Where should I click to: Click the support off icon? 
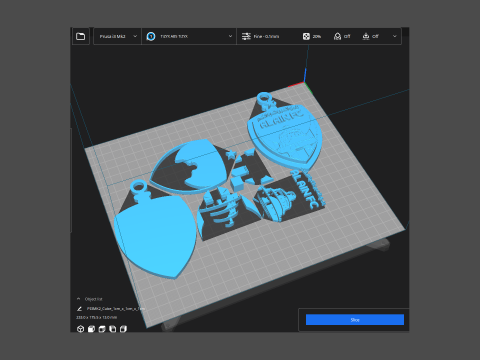(x=337, y=36)
